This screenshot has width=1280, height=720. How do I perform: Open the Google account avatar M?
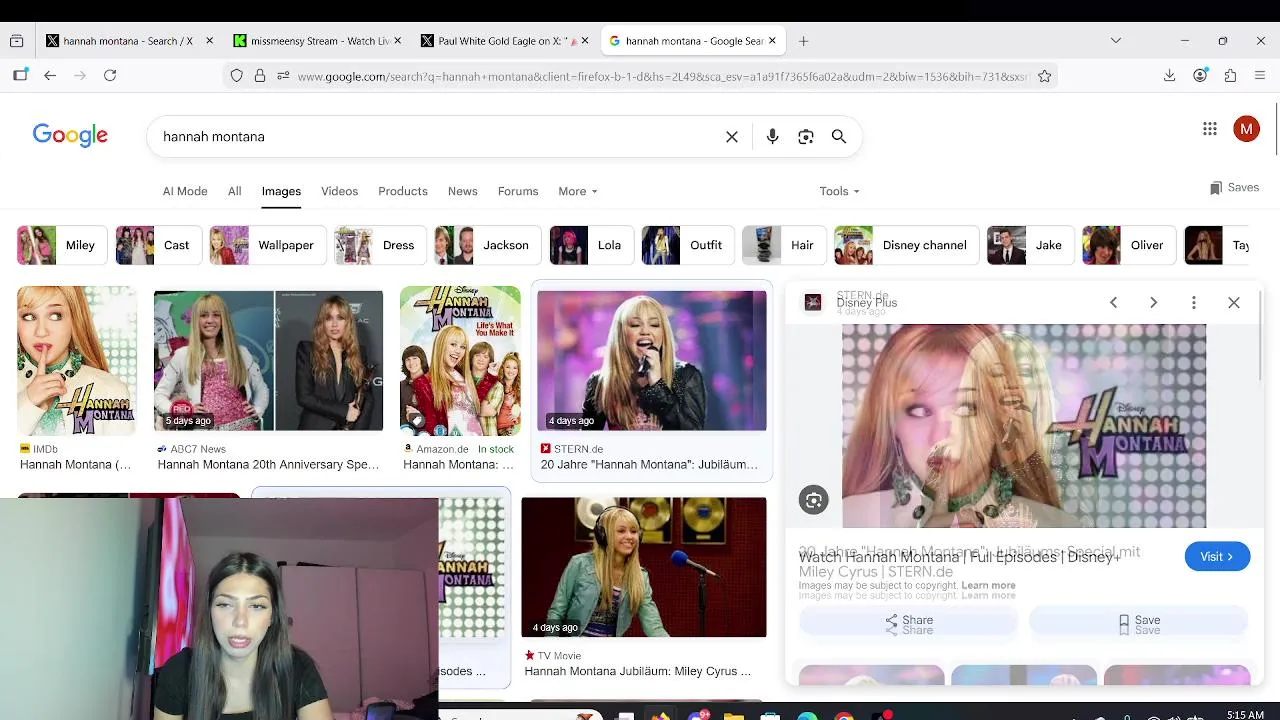[1246, 129]
